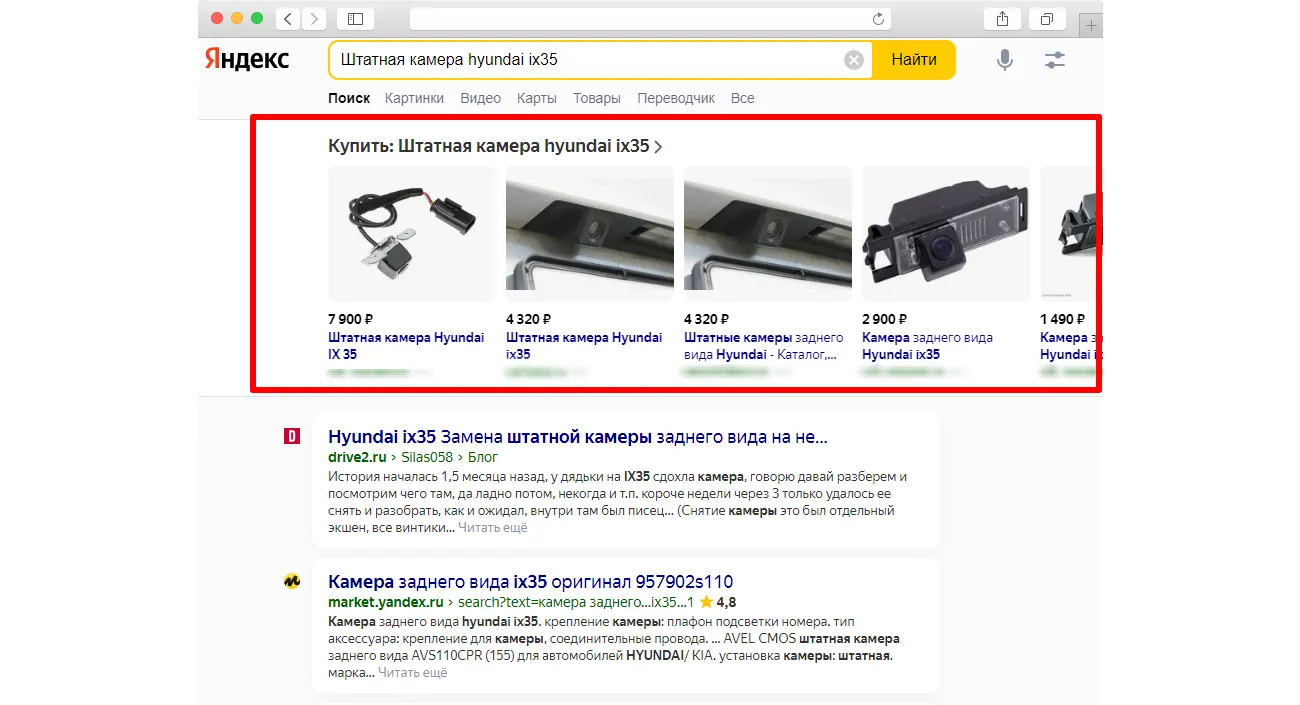1300x705 pixels.
Task: Activate voice search microphone icon
Action: pyautogui.click(x=1005, y=60)
